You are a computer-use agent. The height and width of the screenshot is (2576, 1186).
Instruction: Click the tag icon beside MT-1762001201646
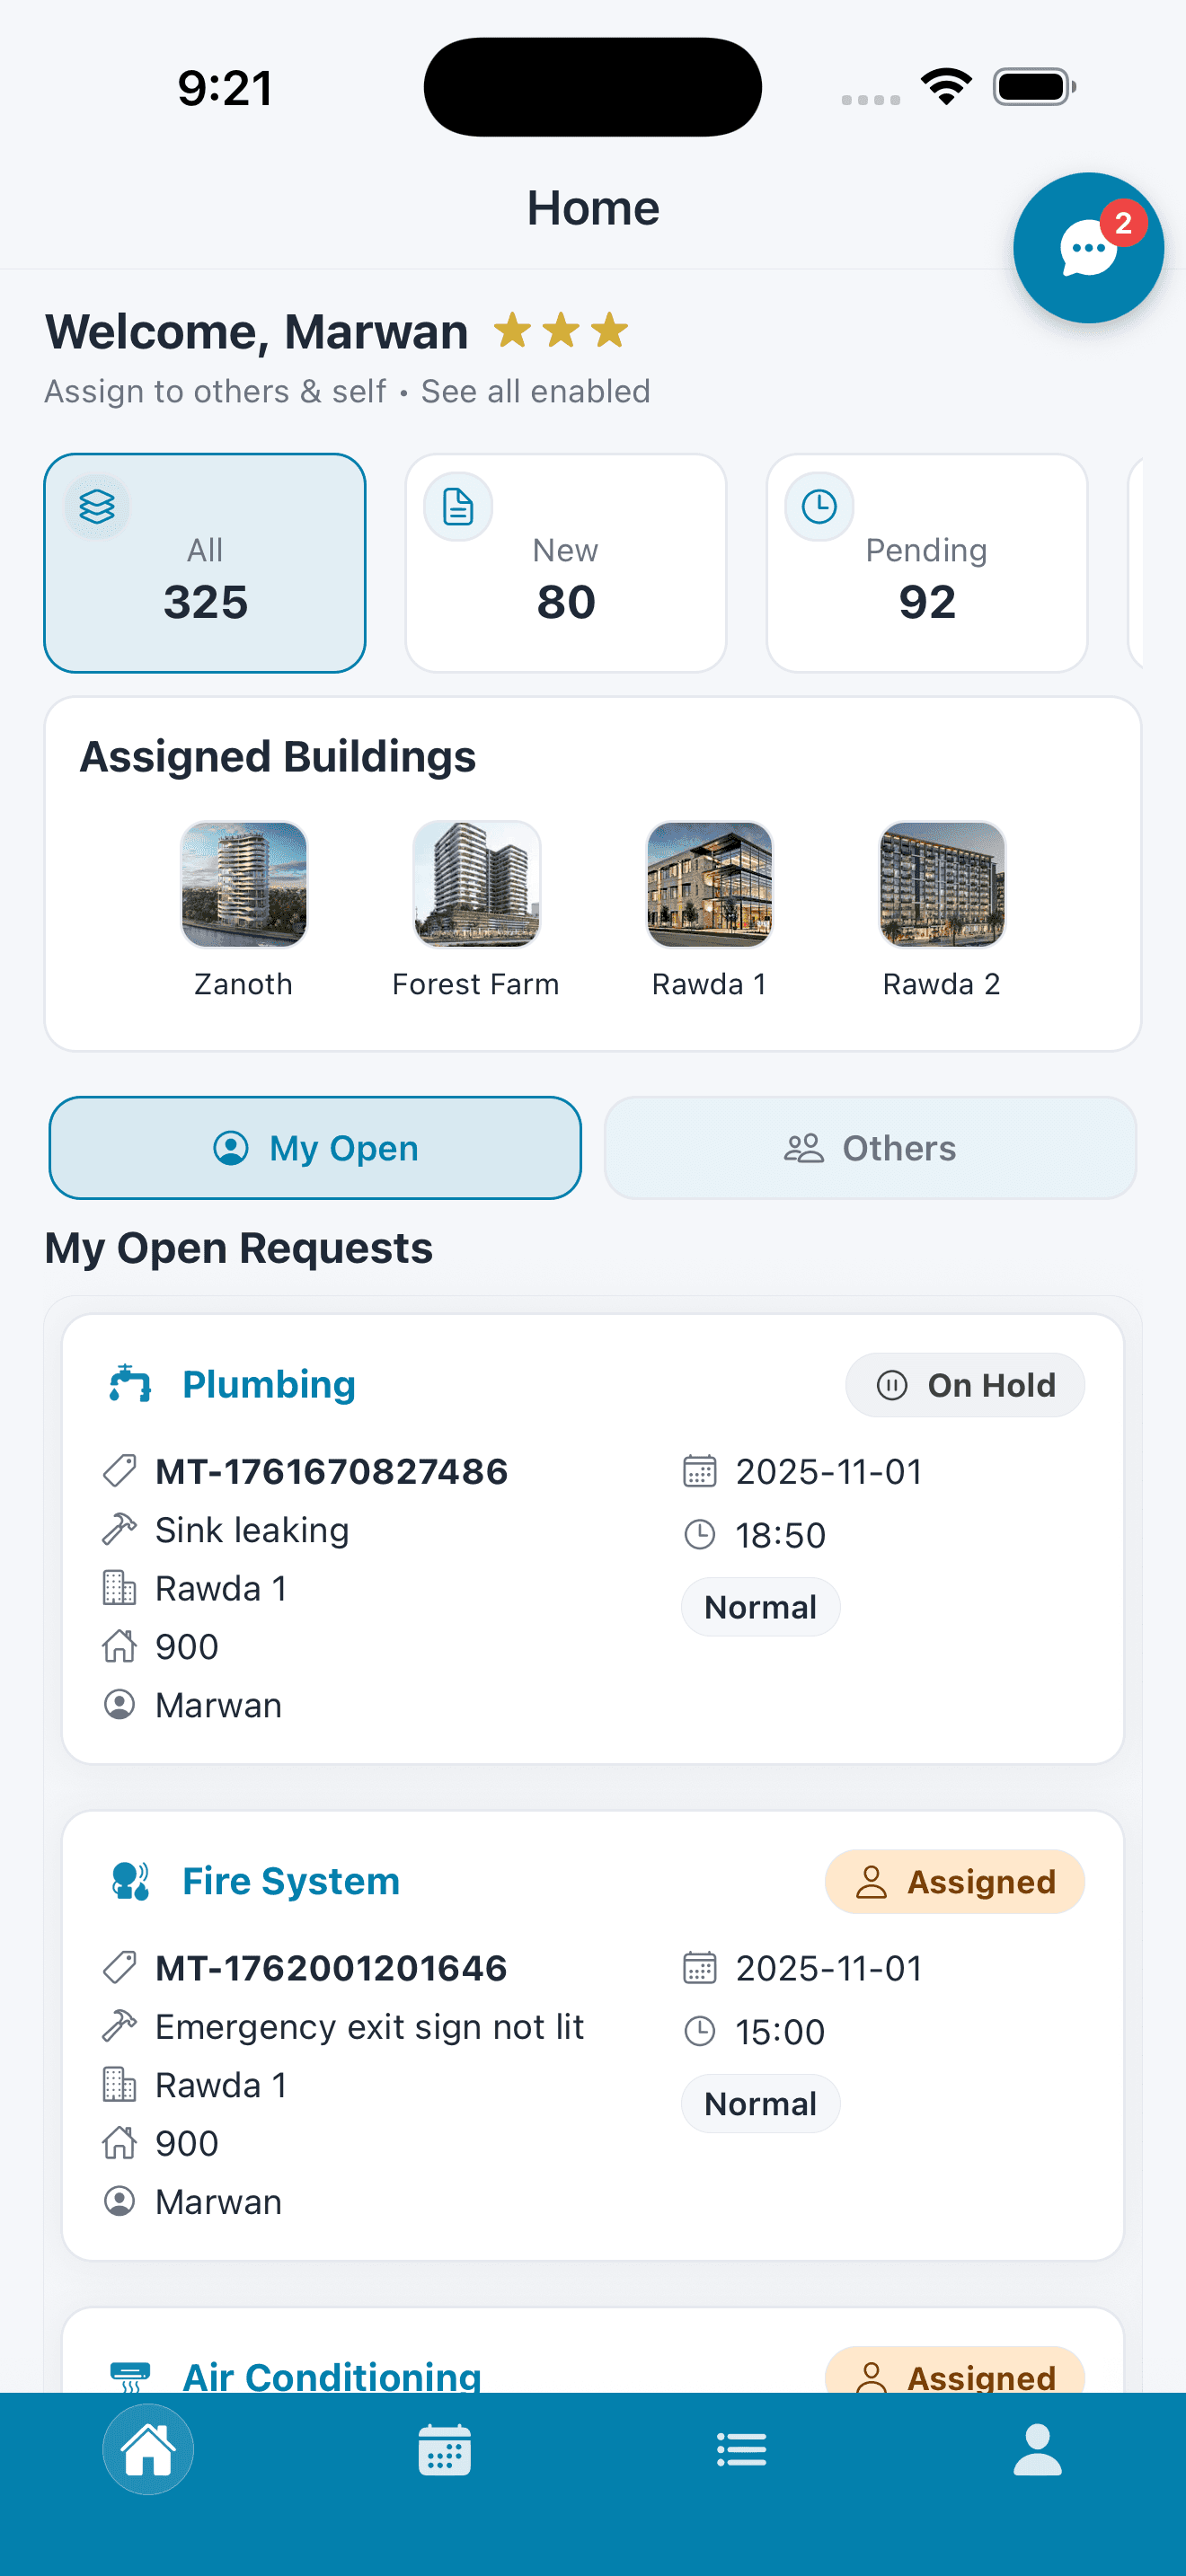(119, 1968)
